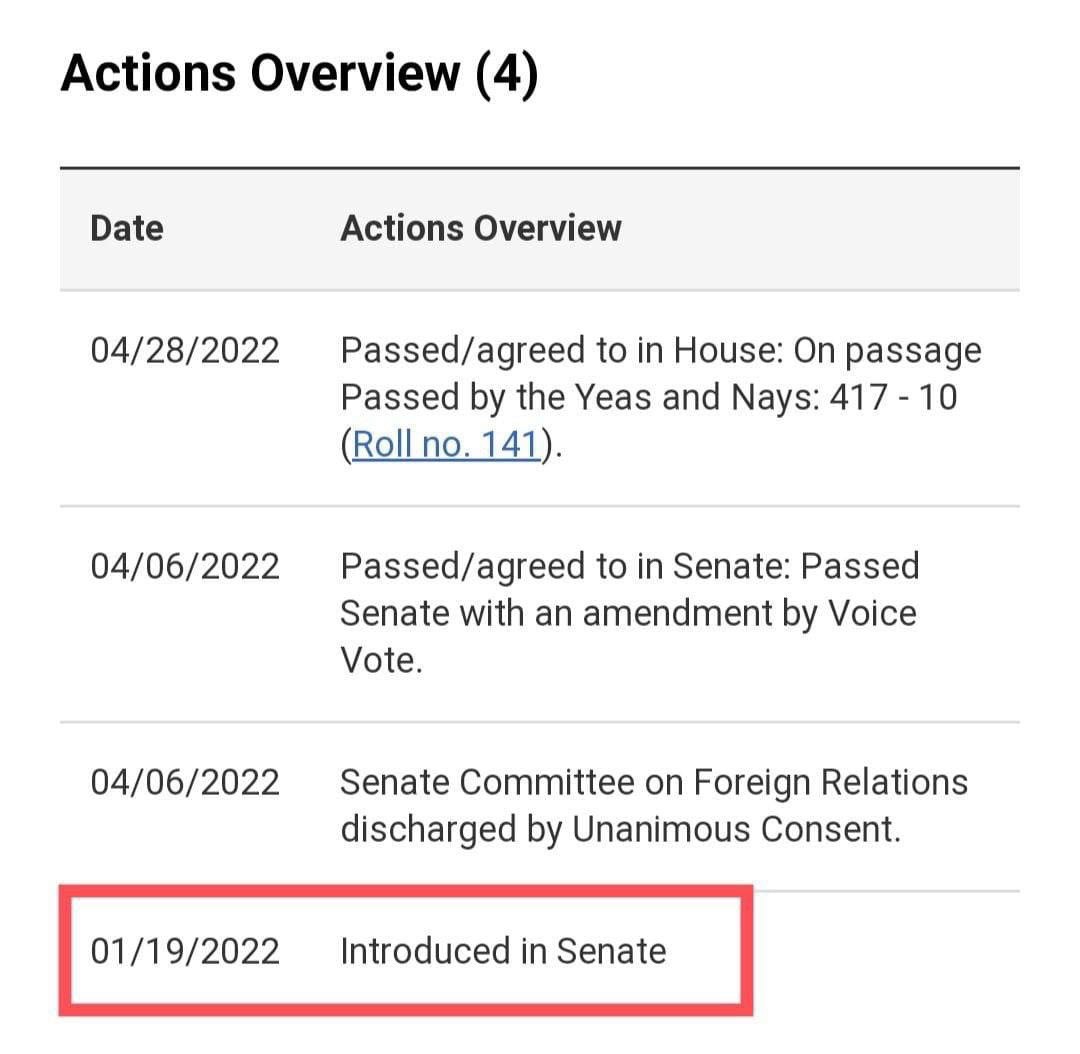Click the 01/19/2022 date cell
The height and width of the screenshot is (1054, 1080).
pos(185,950)
